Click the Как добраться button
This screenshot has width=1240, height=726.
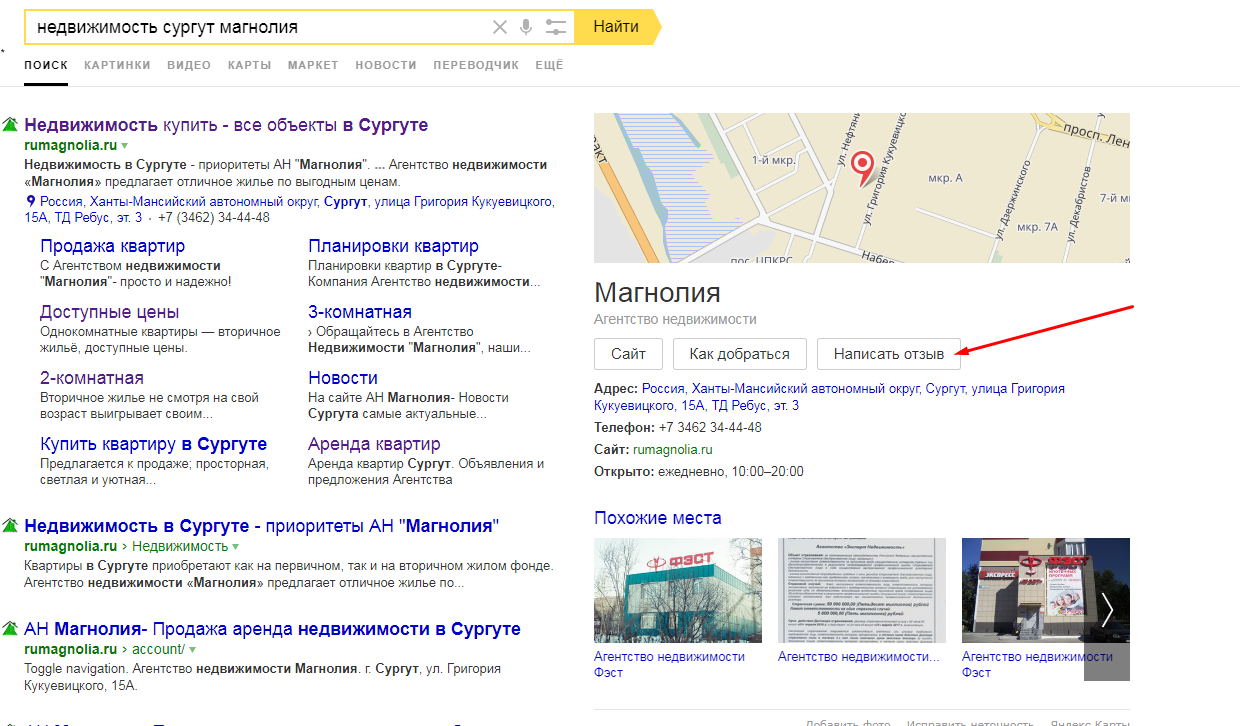(x=739, y=354)
